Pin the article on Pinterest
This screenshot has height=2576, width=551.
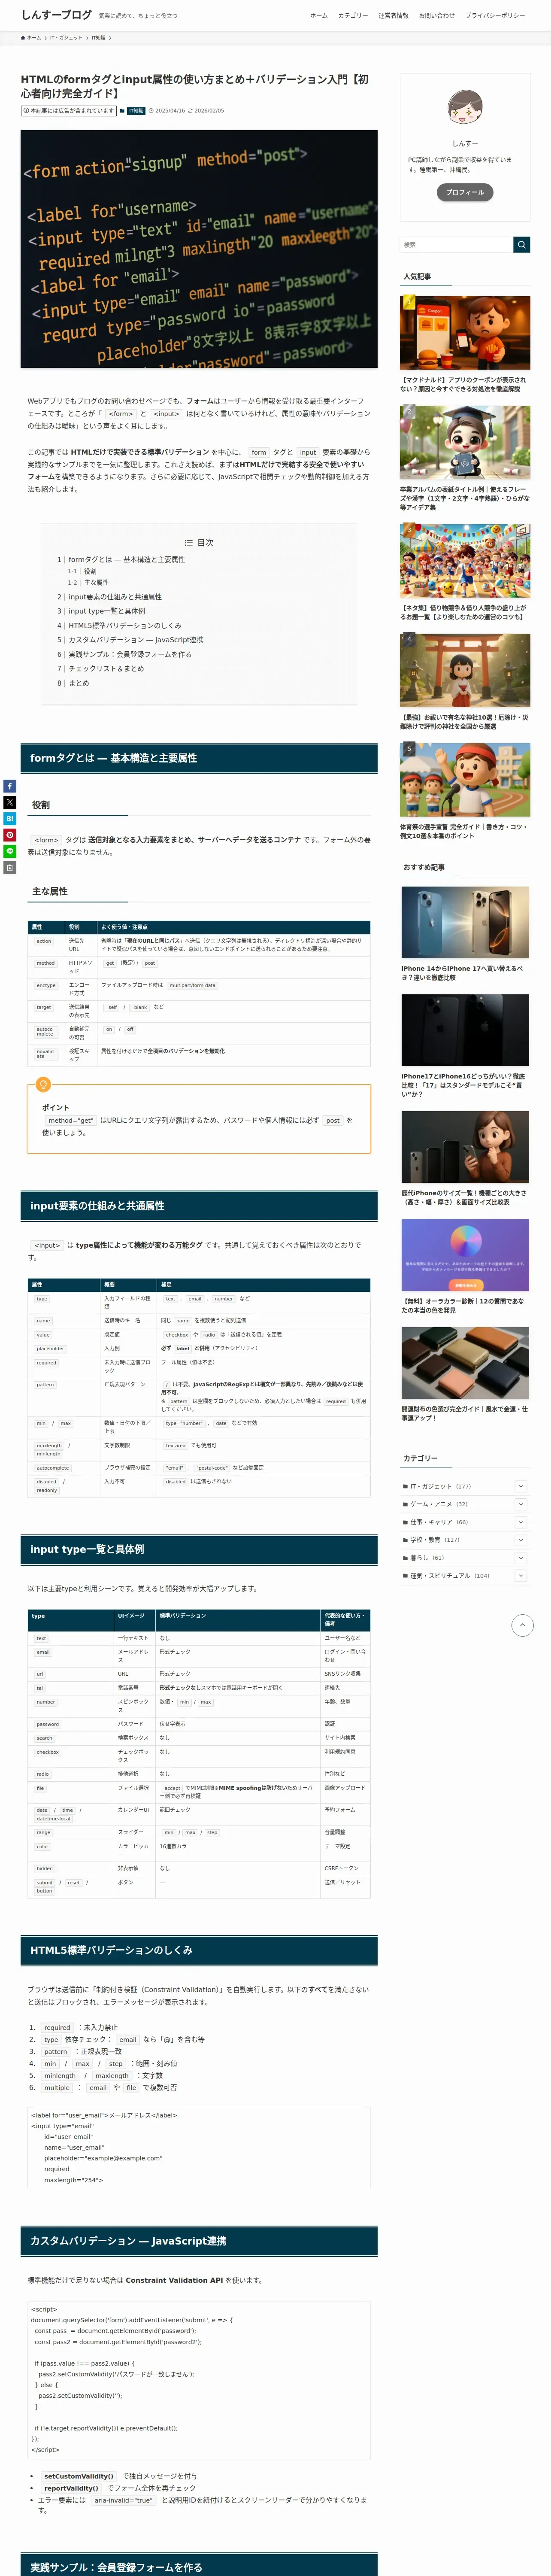click(x=9, y=835)
